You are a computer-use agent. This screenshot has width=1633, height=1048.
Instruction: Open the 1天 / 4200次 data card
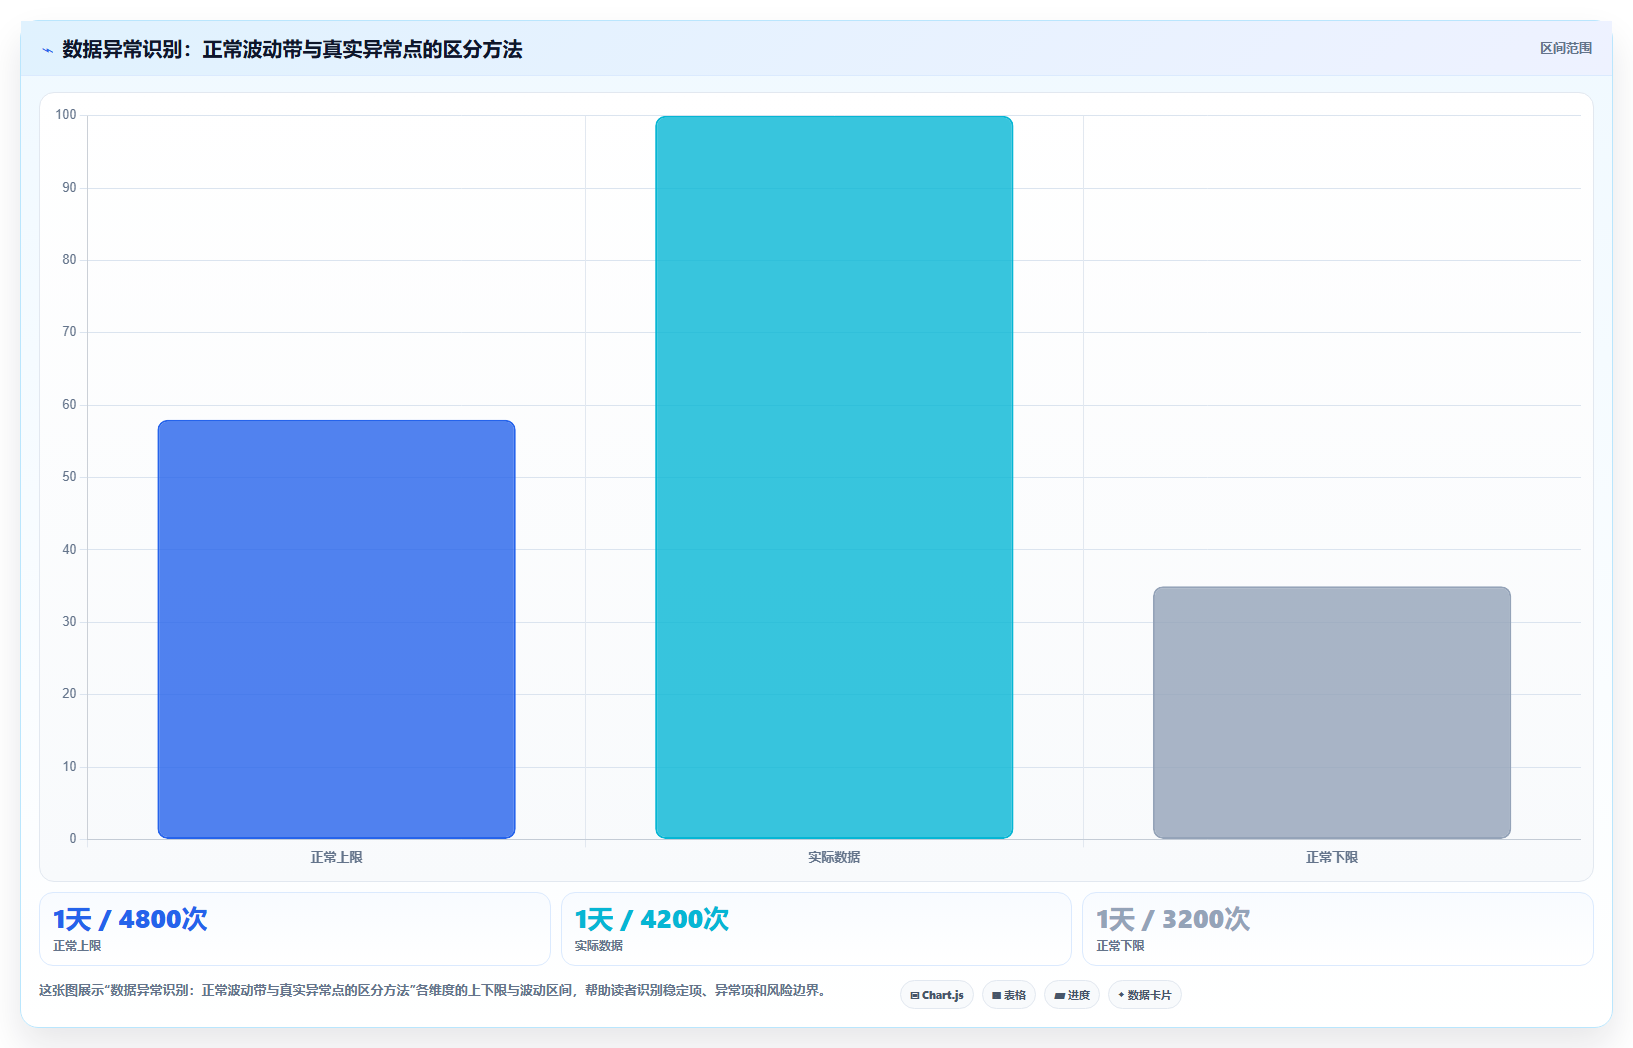816,929
